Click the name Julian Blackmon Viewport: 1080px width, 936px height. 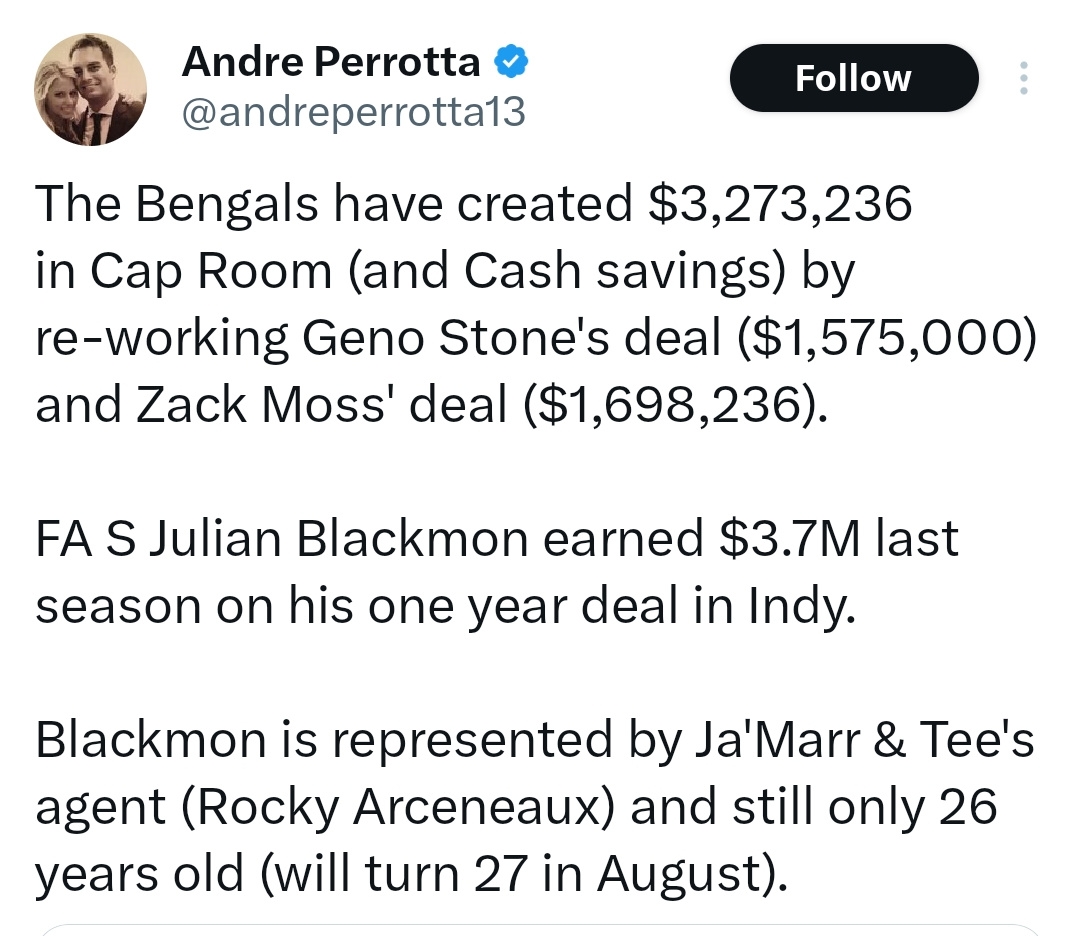tap(339, 539)
